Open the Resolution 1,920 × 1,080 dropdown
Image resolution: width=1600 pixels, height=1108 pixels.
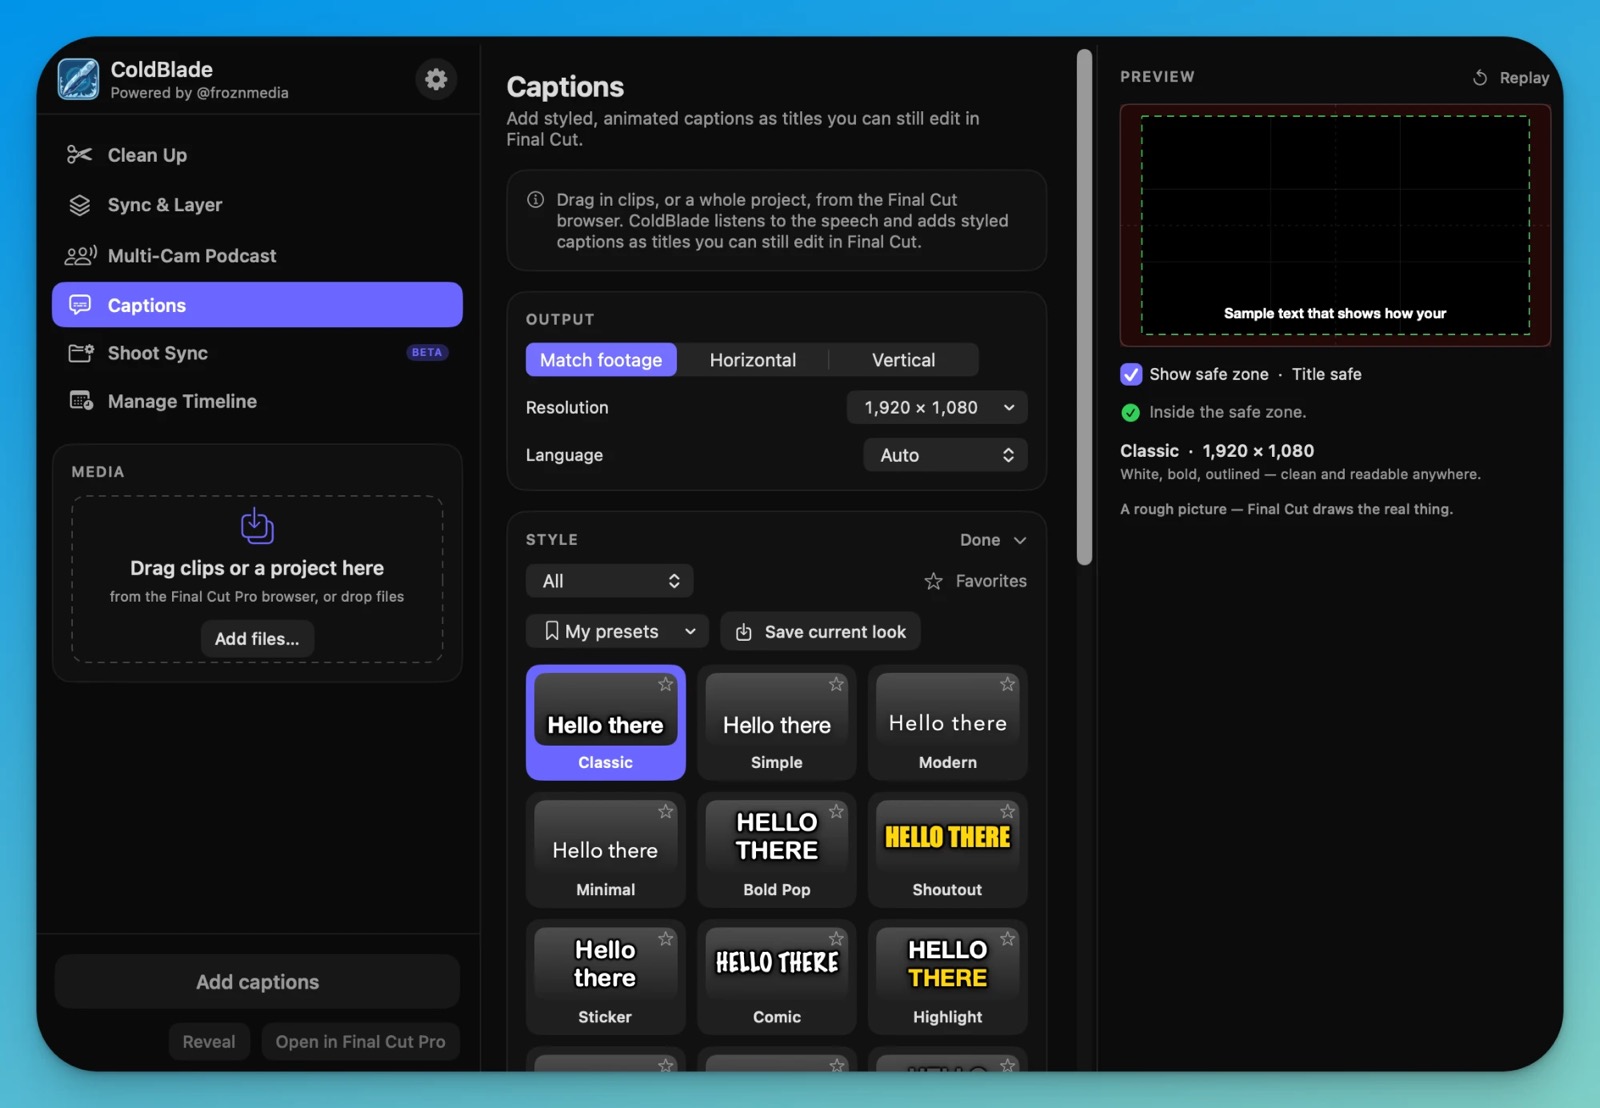[937, 407]
